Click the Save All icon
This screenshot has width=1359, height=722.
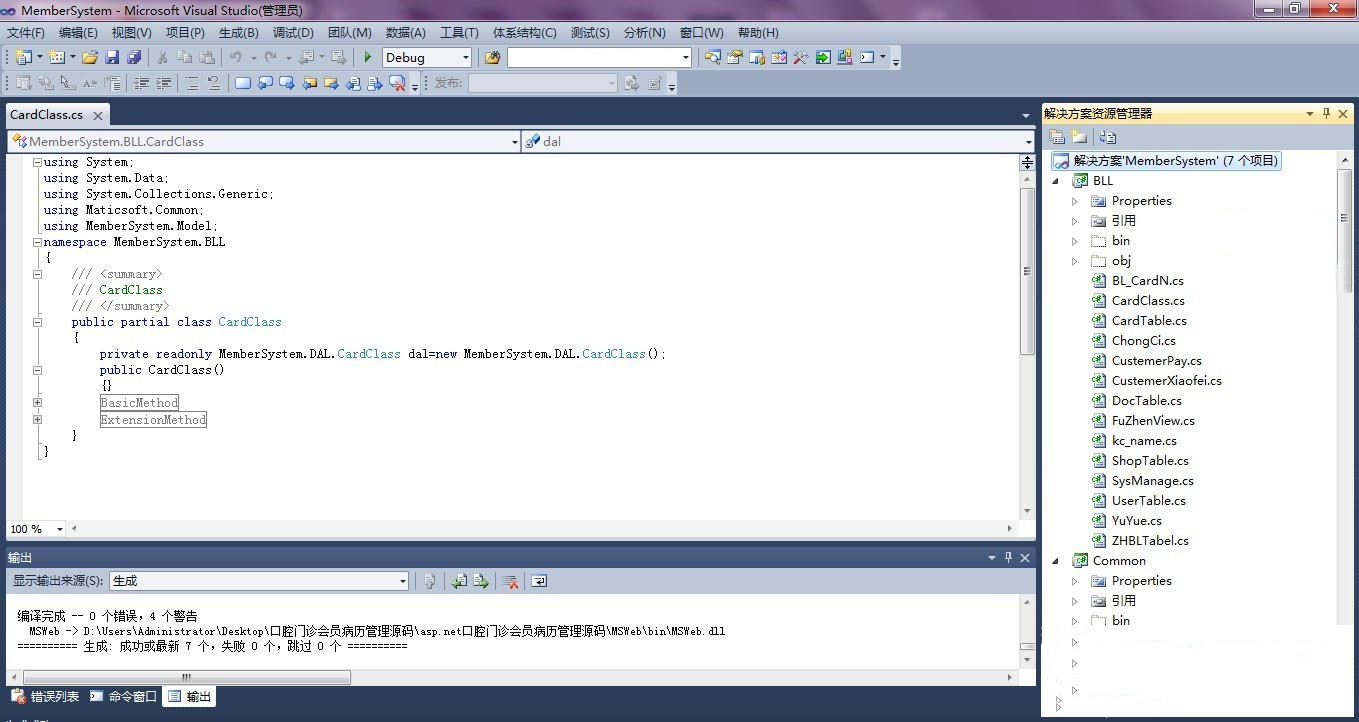[x=134, y=57]
